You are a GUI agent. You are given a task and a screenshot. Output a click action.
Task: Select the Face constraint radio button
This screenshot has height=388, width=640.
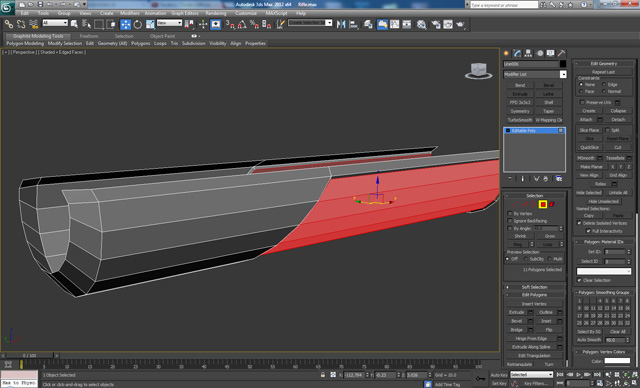point(581,91)
